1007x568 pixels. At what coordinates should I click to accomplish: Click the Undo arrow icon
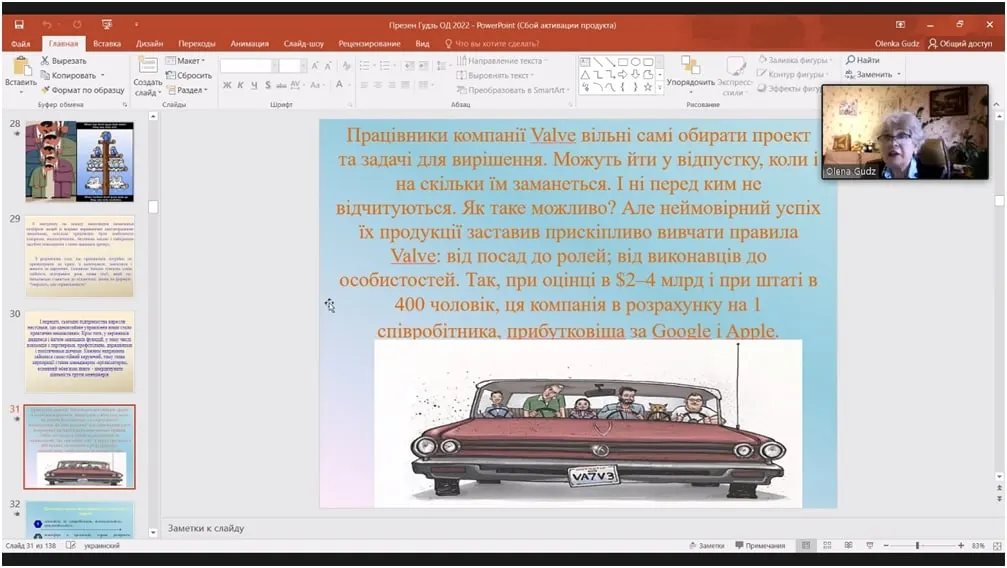click(47, 24)
